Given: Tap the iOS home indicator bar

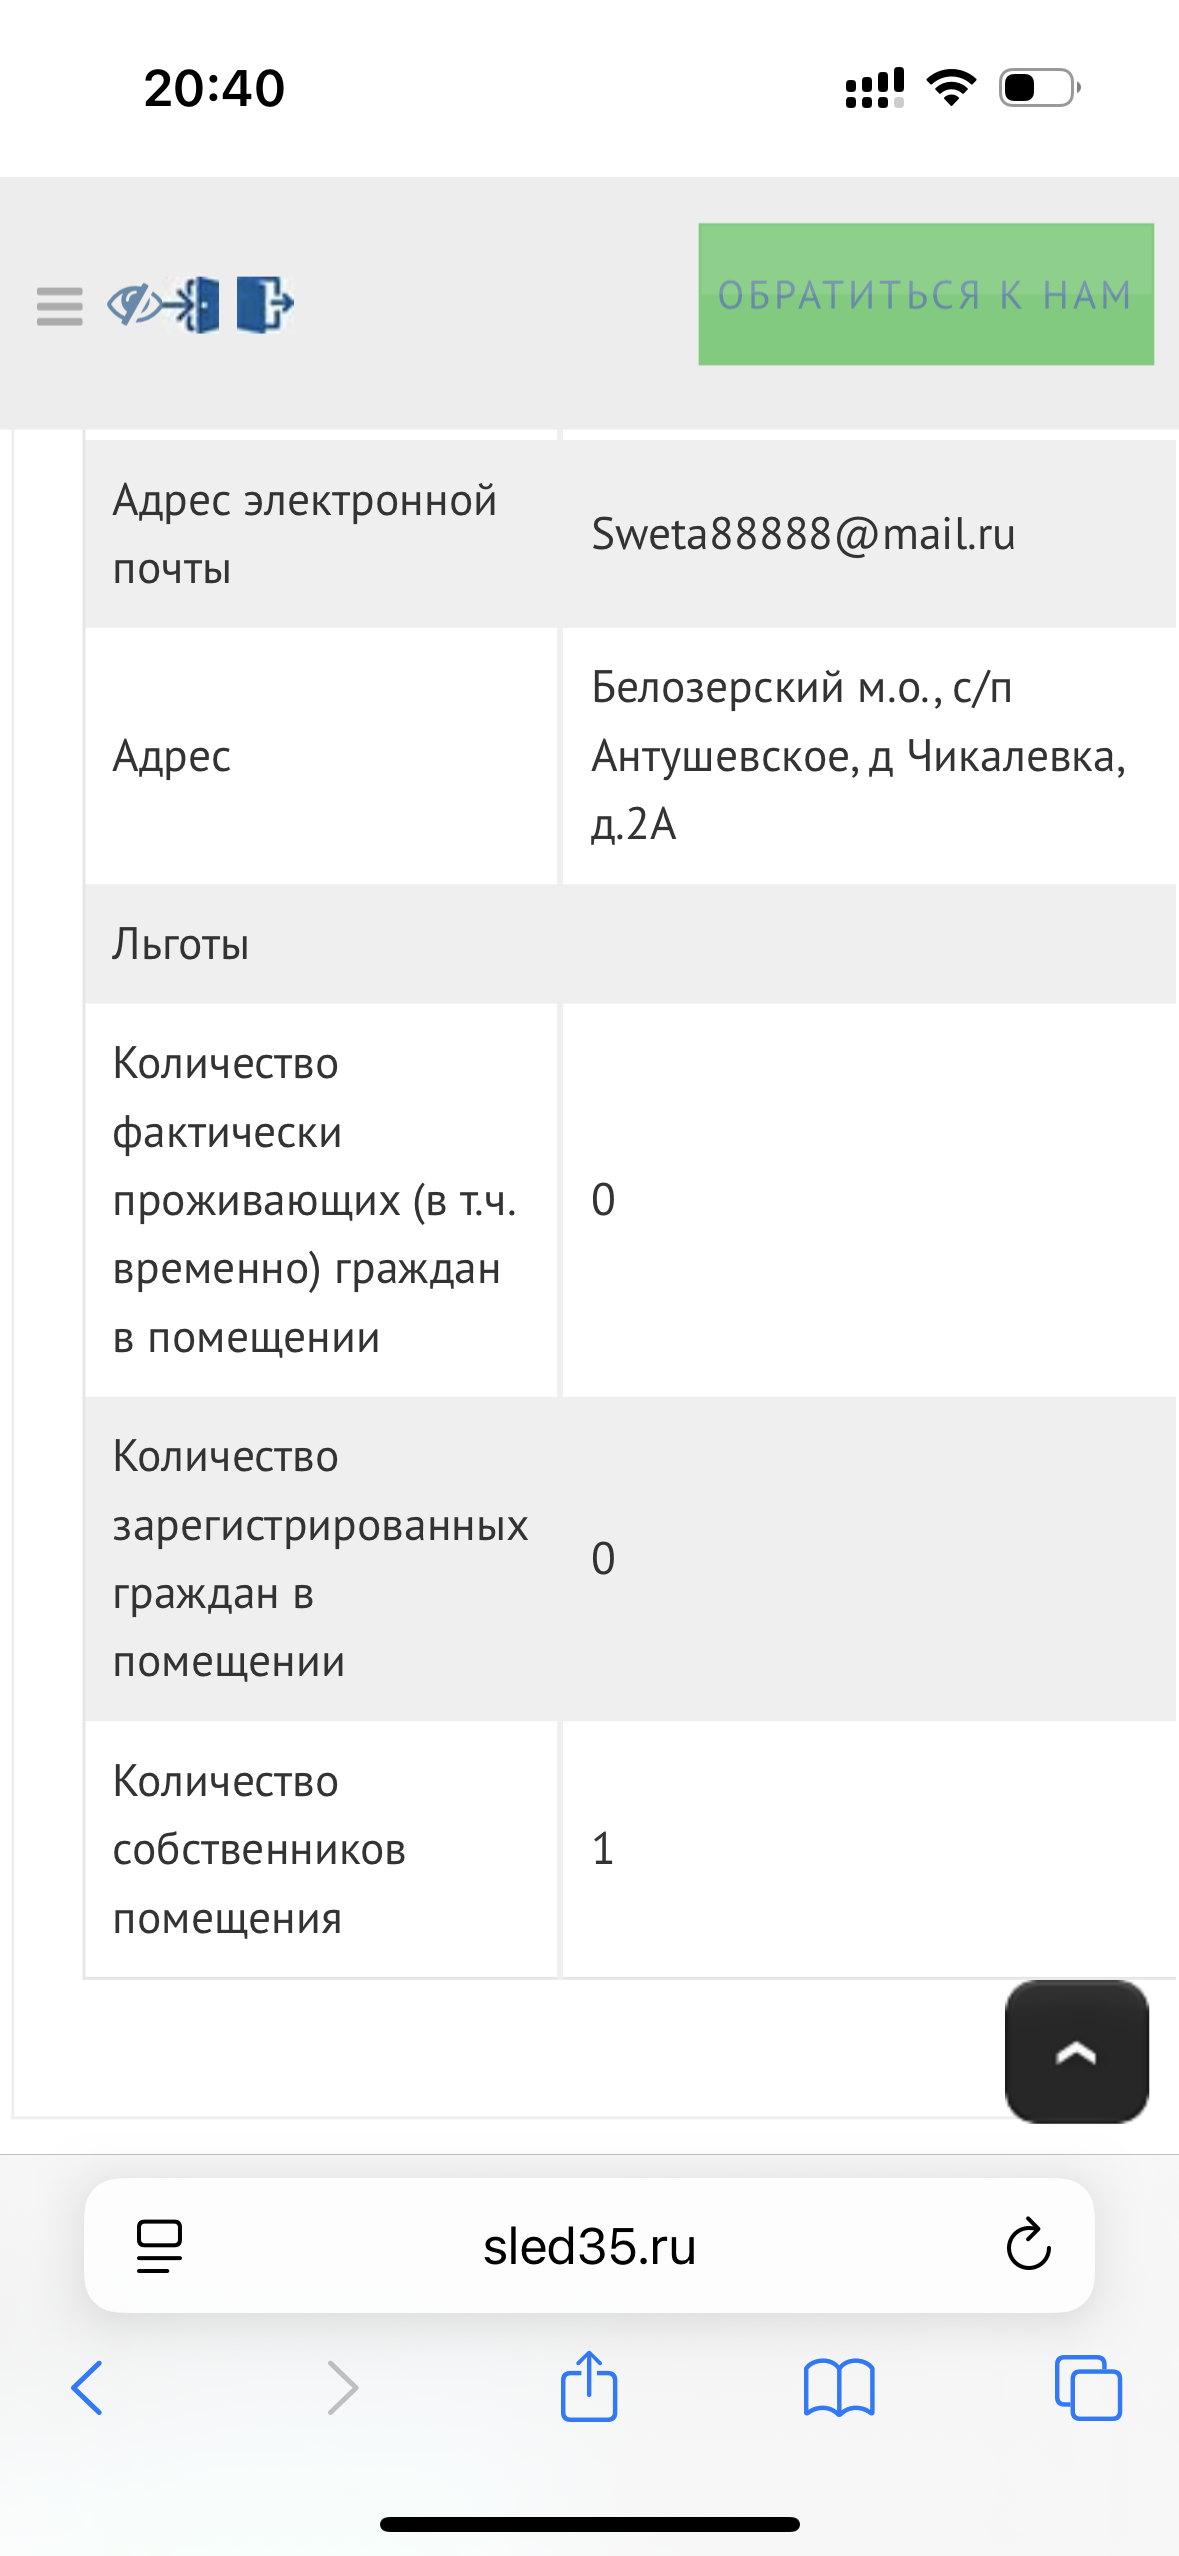Looking at the screenshot, I should point(589,2524).
